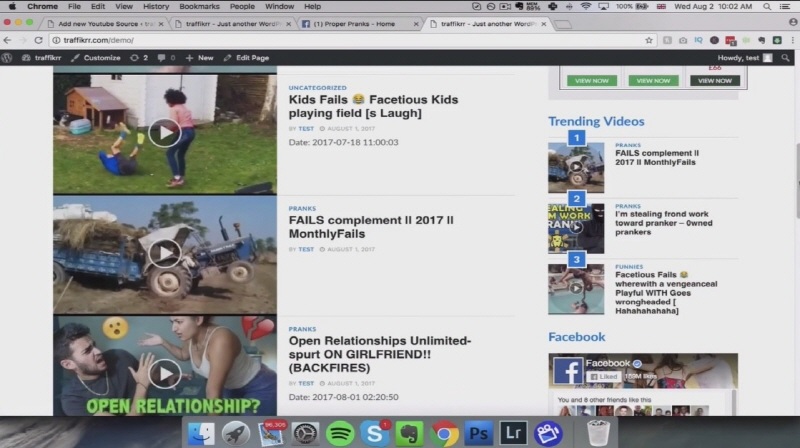Open Spotify from the dock
Screen dimensions: 800x448
point(340,434)
